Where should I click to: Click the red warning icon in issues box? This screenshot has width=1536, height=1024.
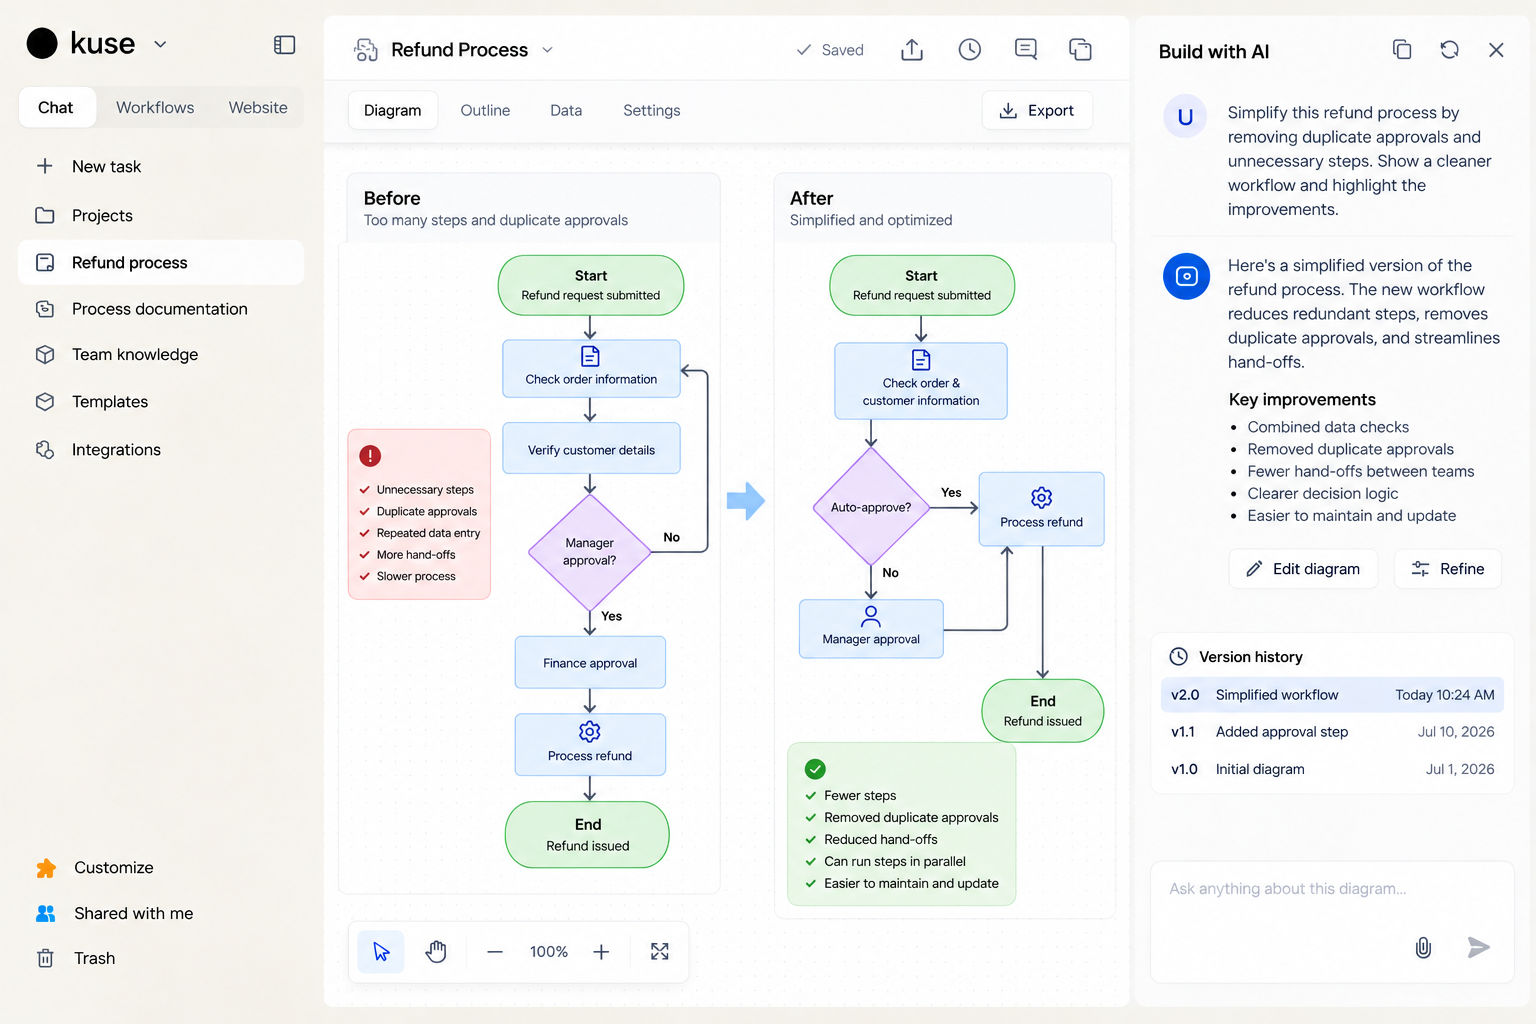coord(370,456)
